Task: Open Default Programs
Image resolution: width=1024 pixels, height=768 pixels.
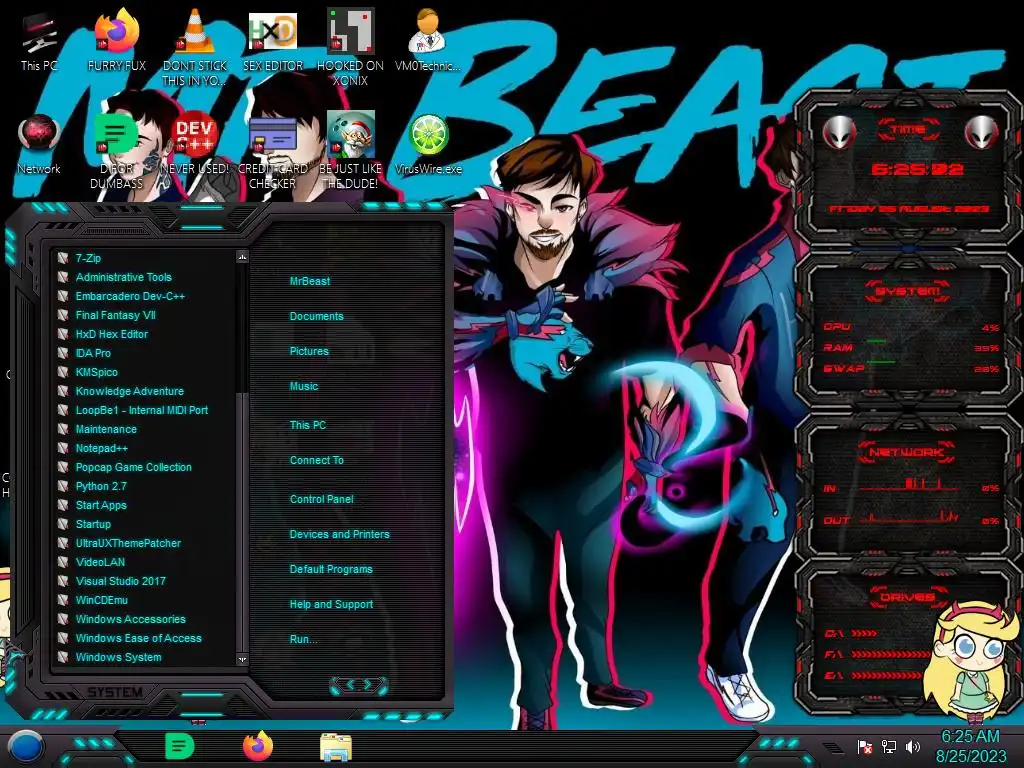Action: [331, 569]
